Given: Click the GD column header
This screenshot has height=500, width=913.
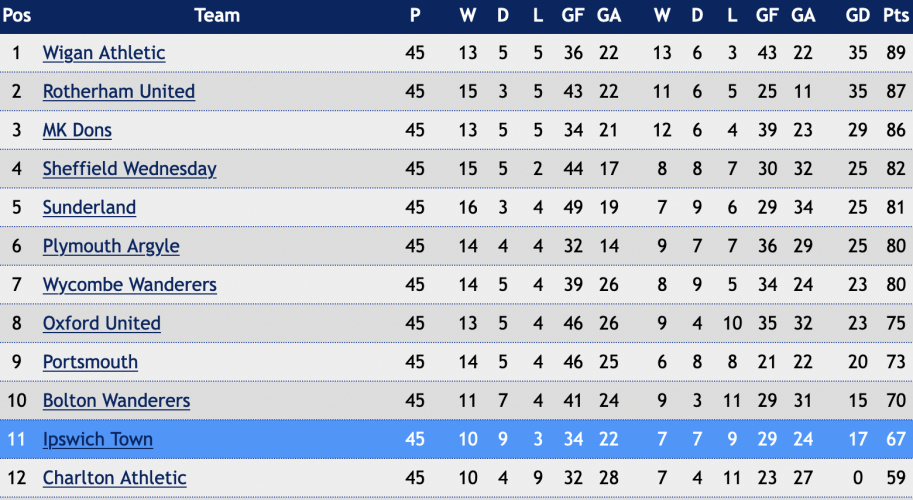Looking at the screenshot, I should click(858, 15).
